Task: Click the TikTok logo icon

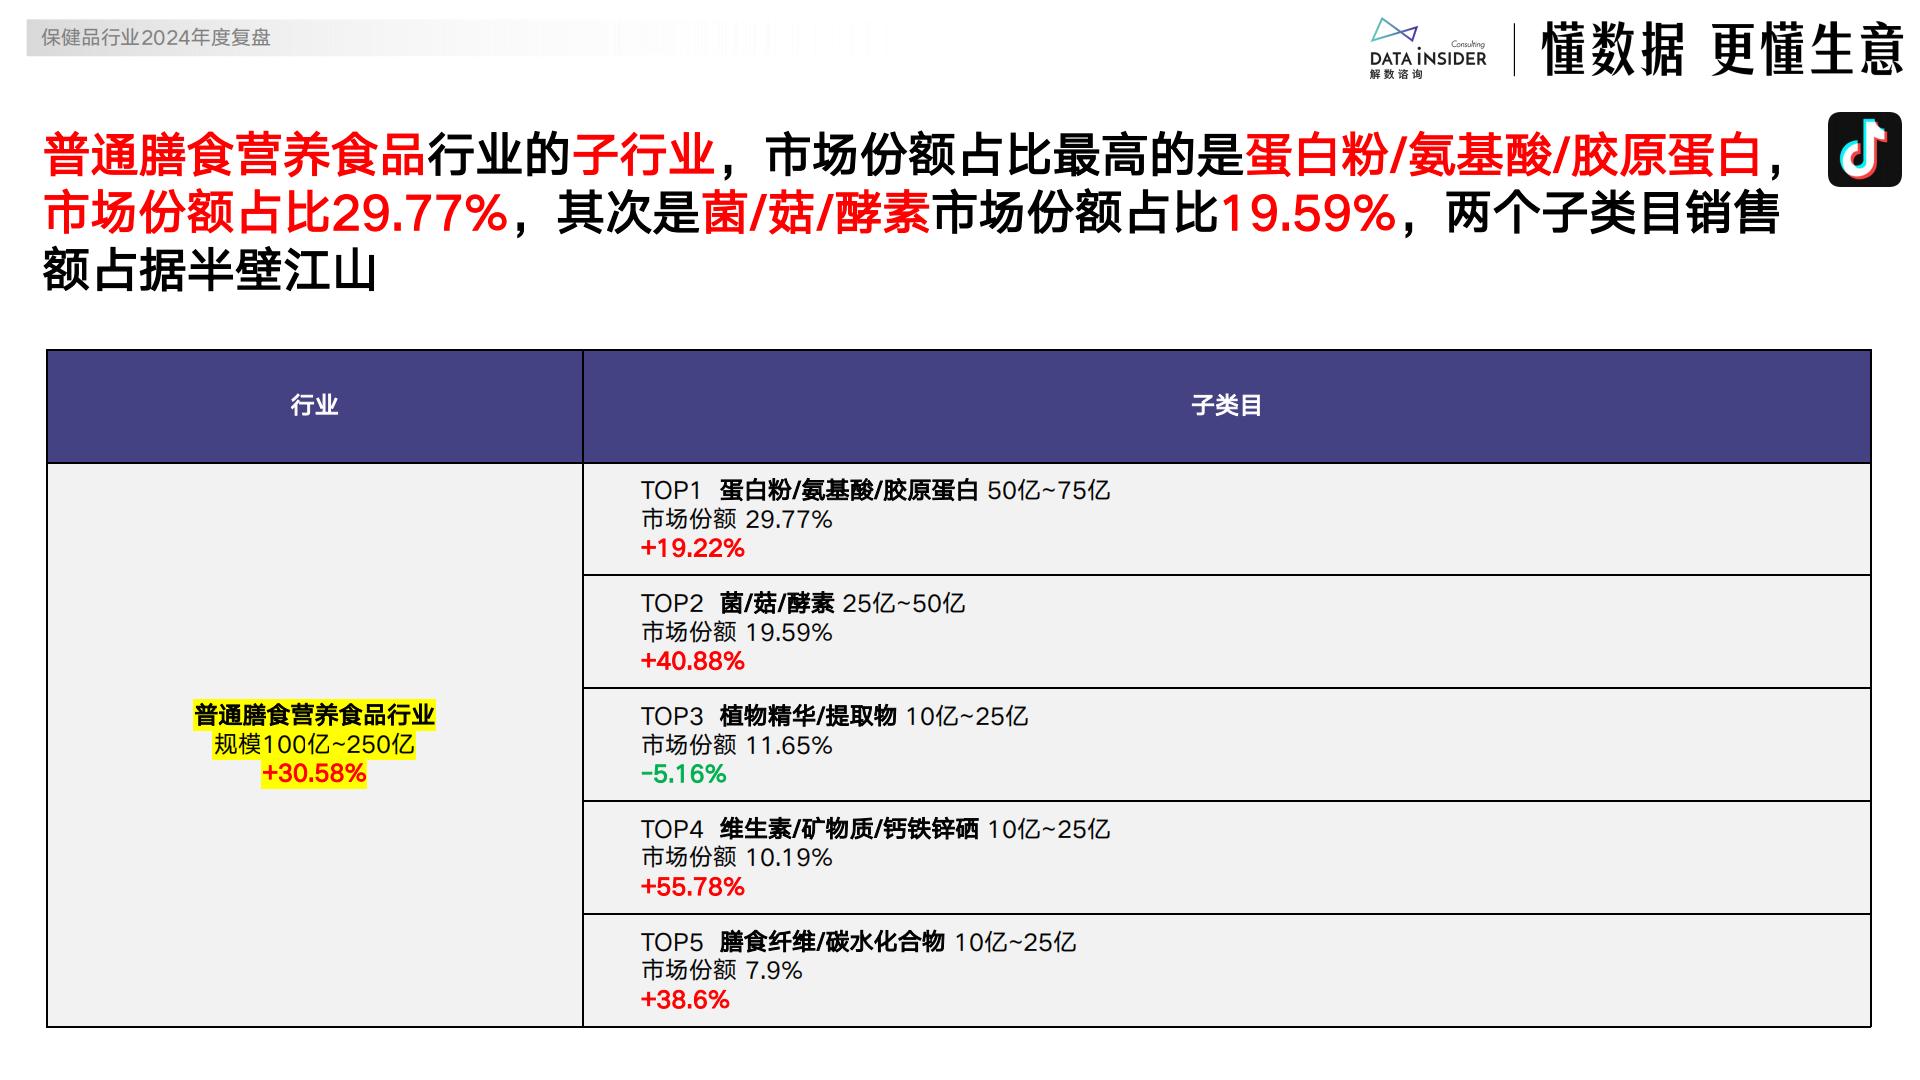Action: click(1864, 149)
